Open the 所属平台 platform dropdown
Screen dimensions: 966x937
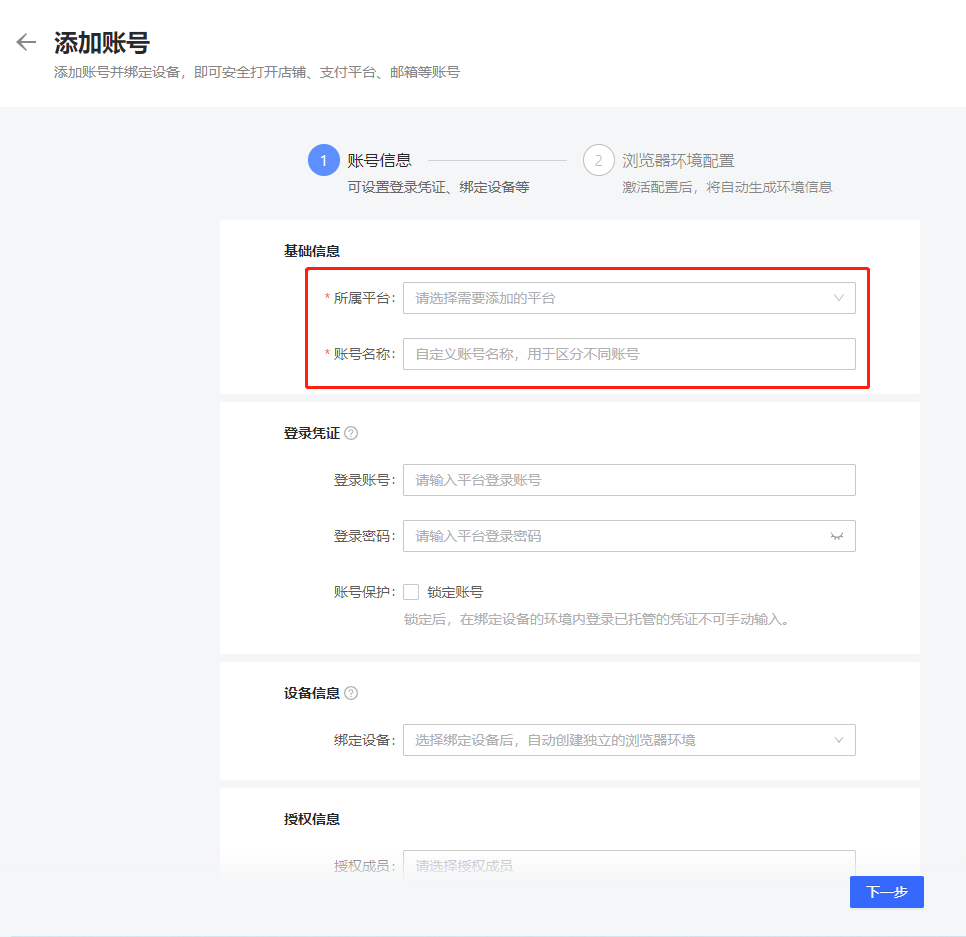coord(629,298)
